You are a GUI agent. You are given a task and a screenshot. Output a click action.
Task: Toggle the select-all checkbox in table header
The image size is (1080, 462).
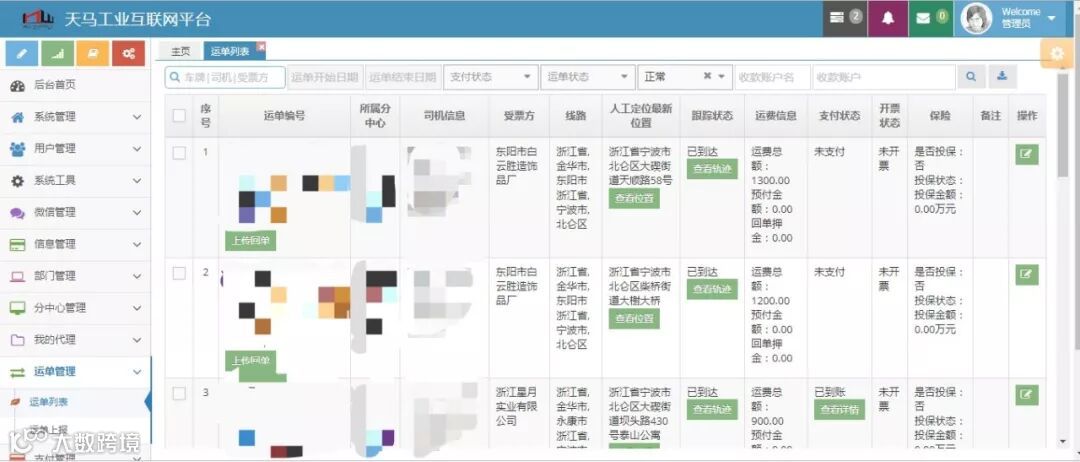pos(179,116)
